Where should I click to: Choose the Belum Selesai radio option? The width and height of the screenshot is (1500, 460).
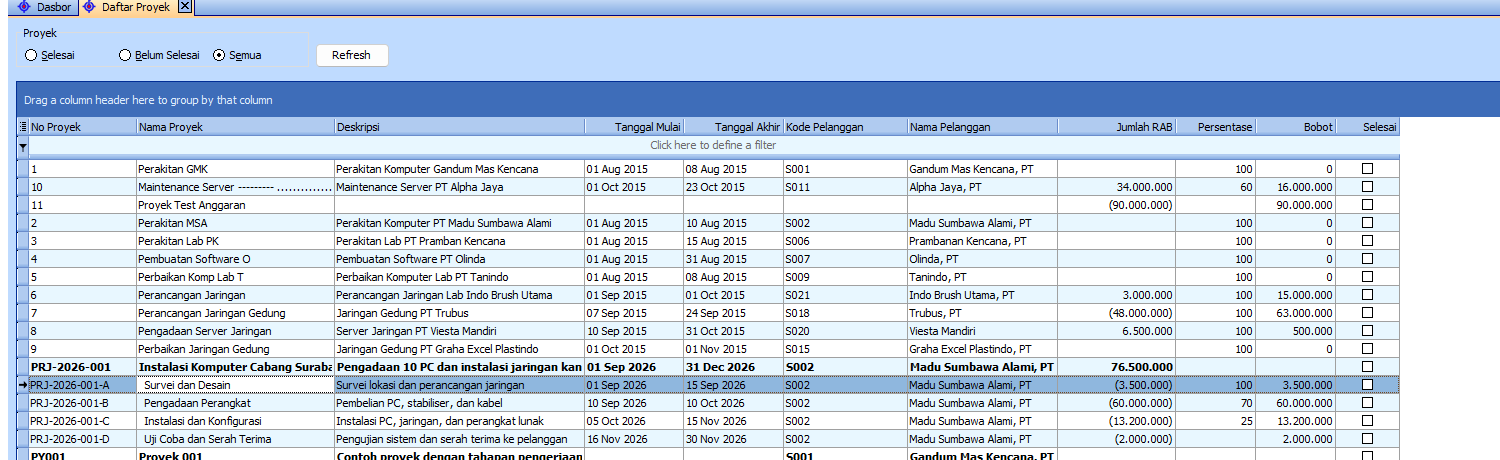125,55
